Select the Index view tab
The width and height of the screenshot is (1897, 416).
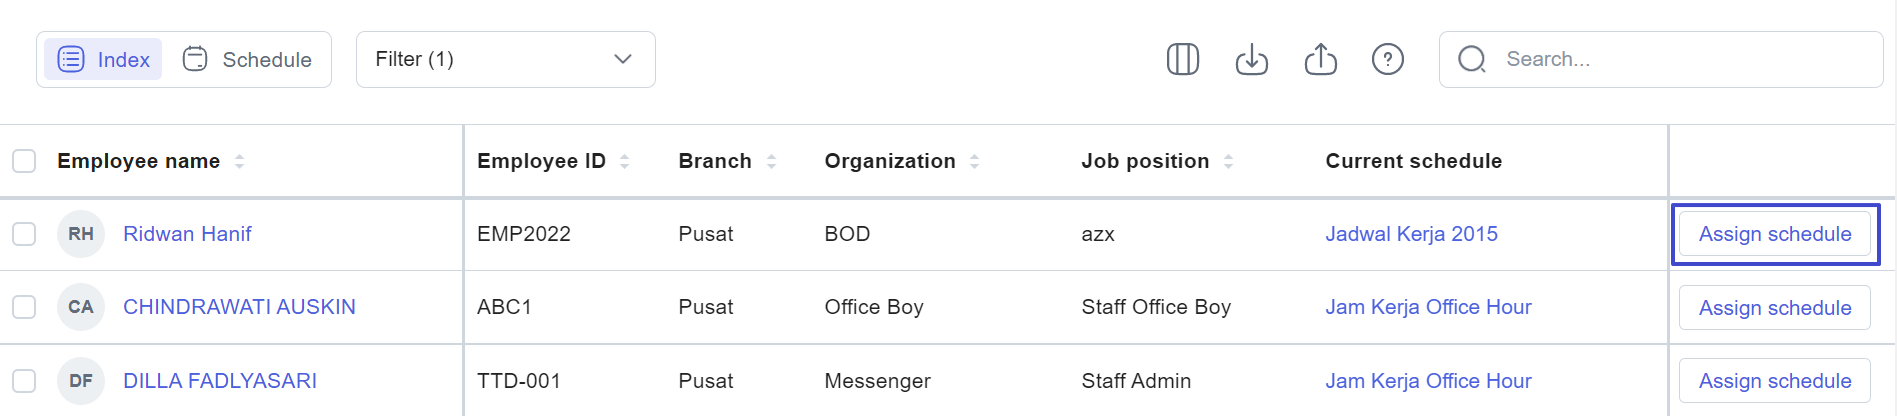point(103,59)
